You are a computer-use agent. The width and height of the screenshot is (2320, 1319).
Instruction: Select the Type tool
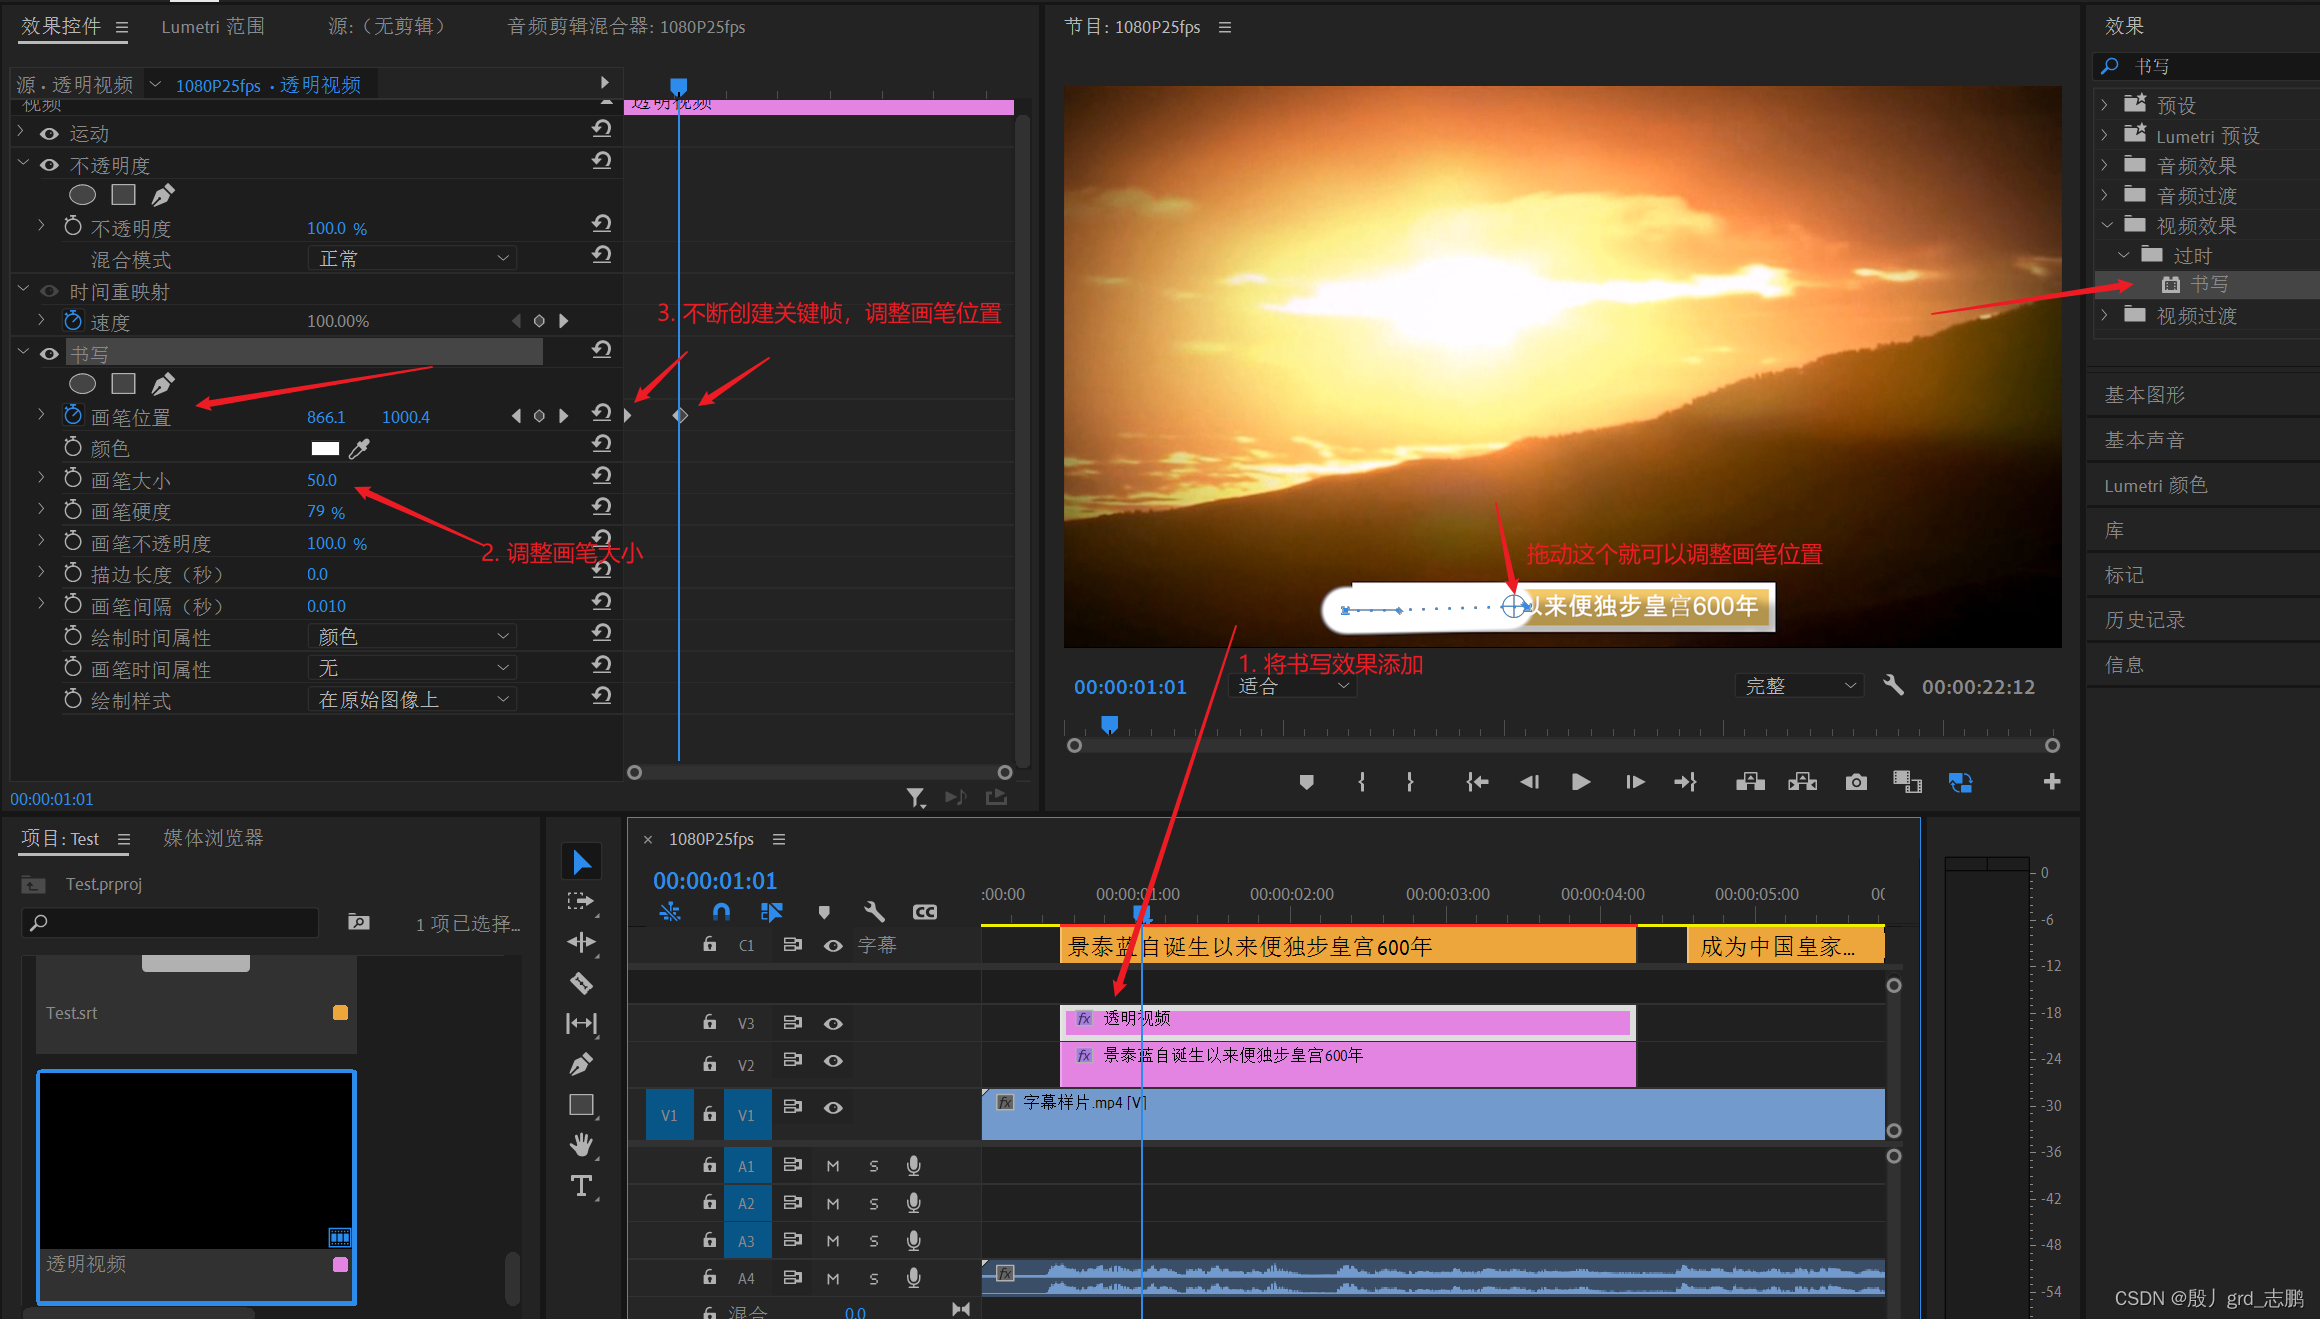[581, 1186]
